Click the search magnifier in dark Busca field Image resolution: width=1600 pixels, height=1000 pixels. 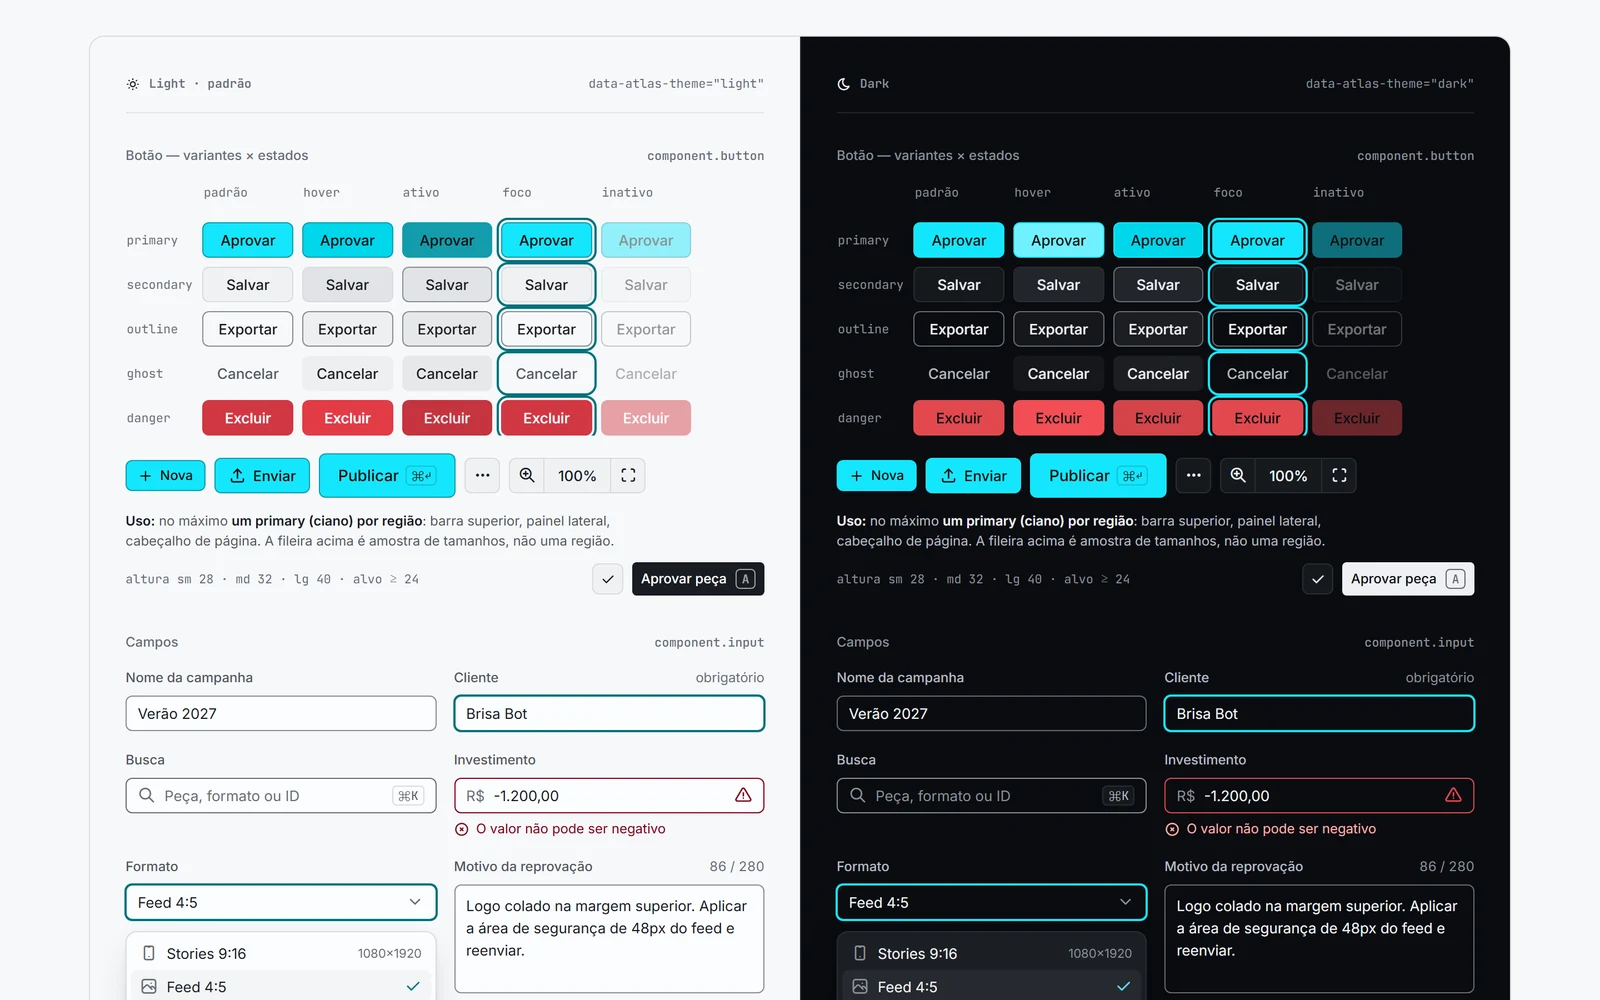coord(858,795)
